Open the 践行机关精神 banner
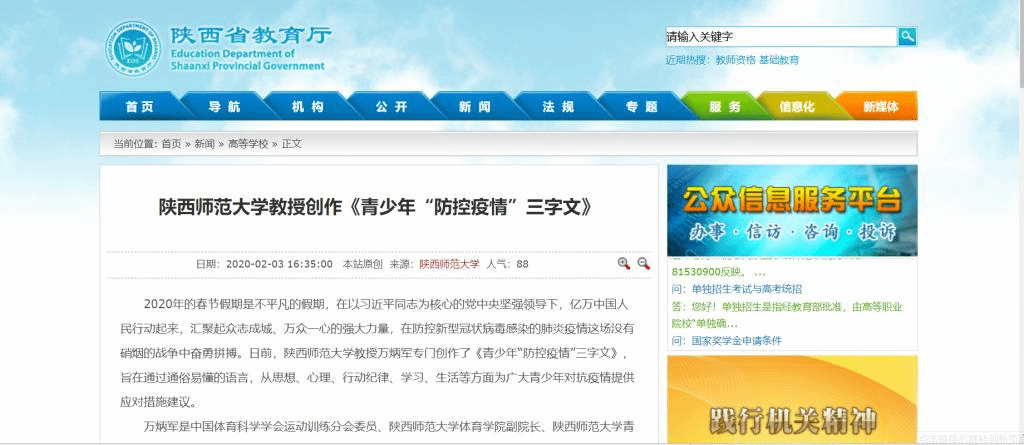The image size is (1024, 445). click(792, 400)
